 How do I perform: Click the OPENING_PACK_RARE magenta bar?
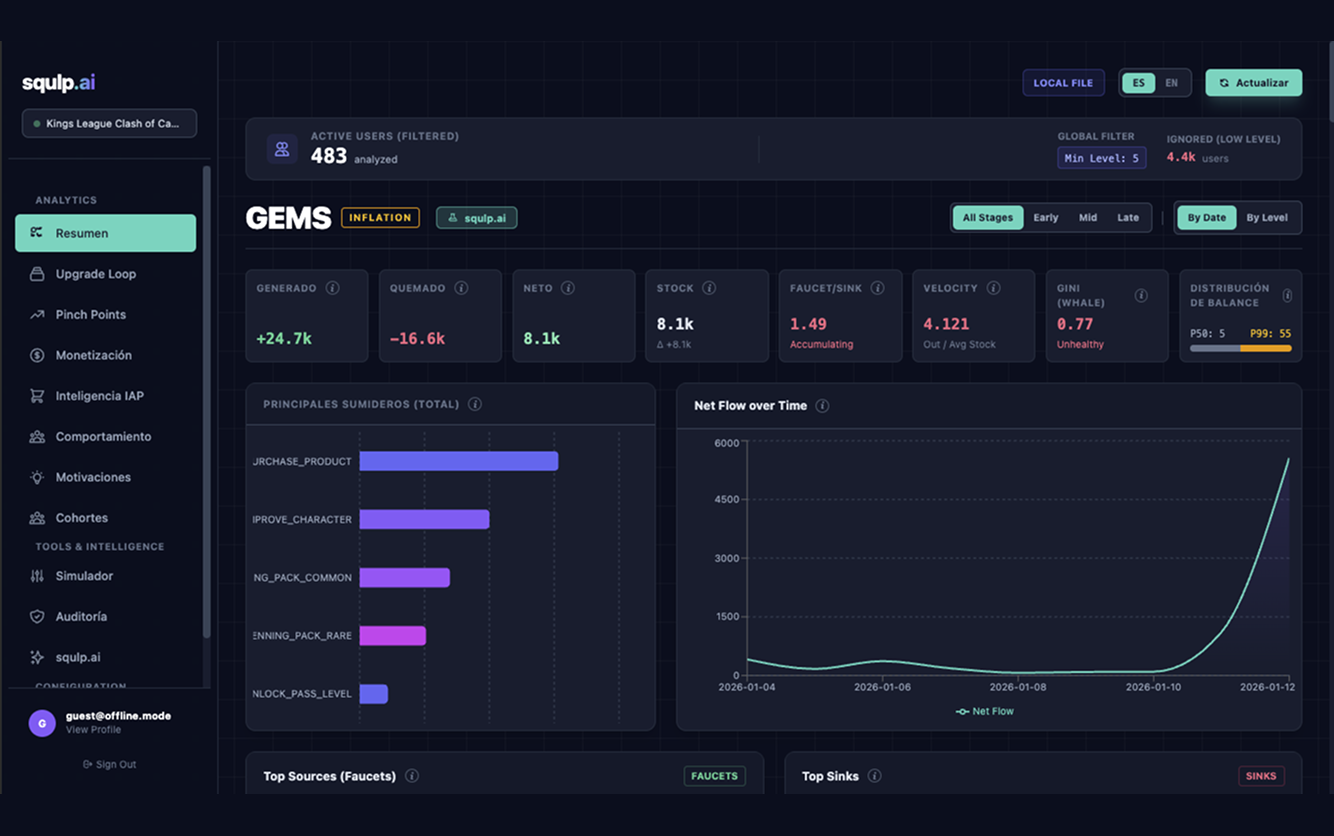393,635
